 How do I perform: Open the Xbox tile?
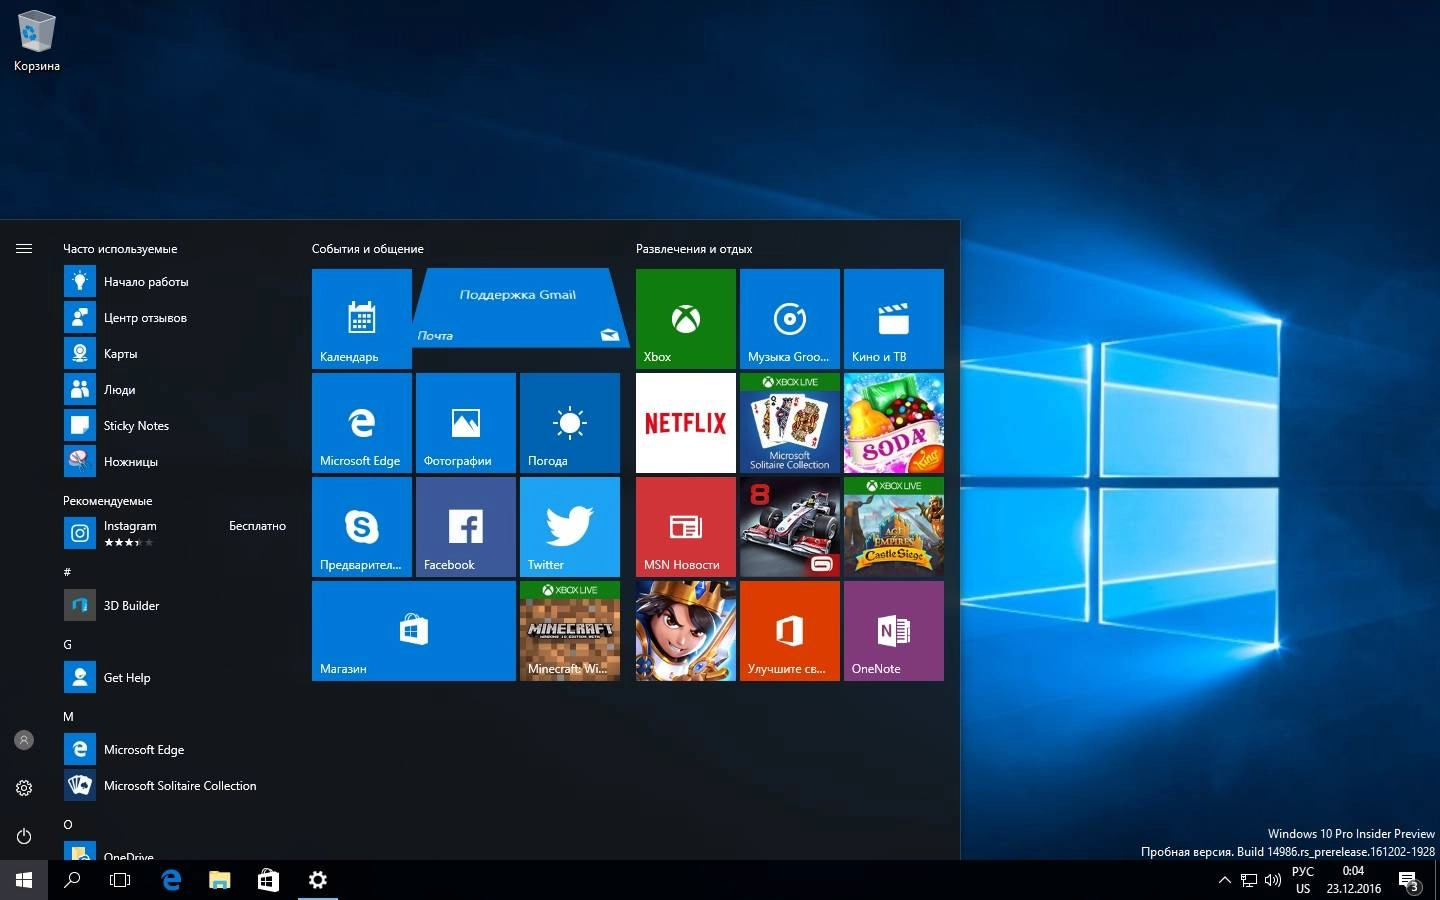686,319
